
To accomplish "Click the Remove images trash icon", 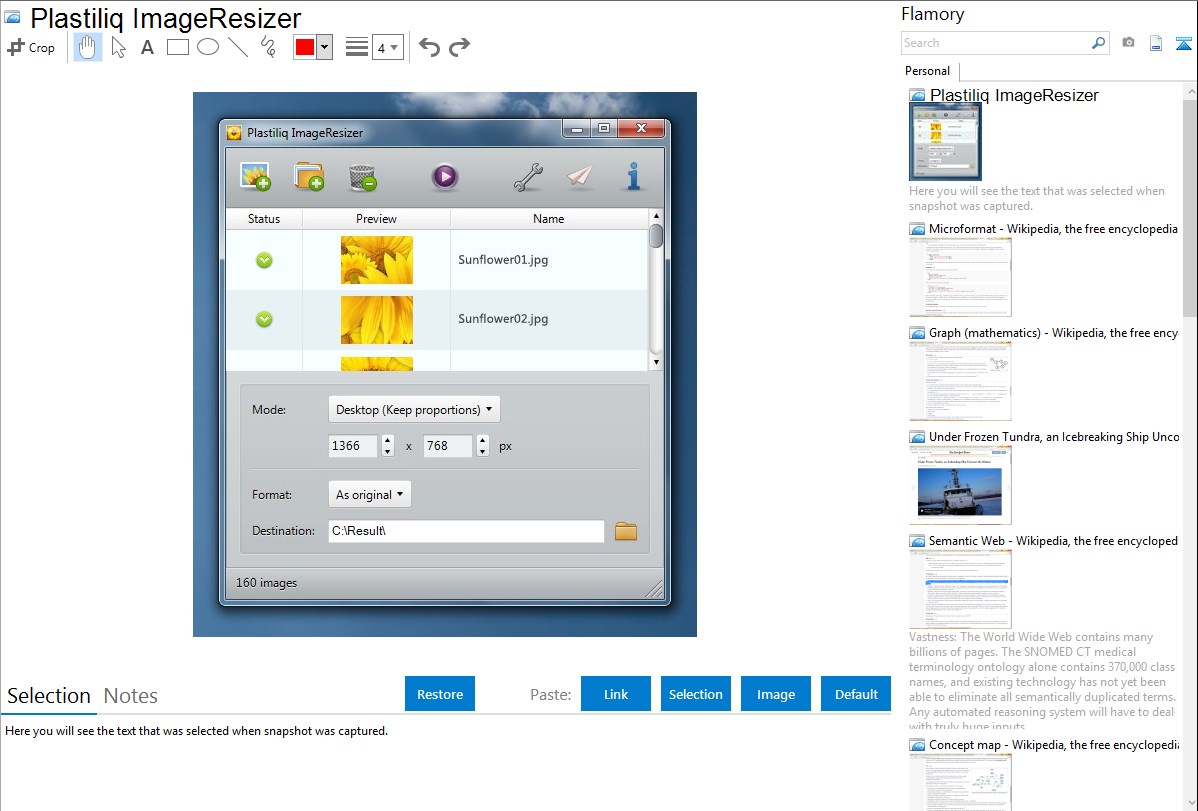I will tap(363, 177).
